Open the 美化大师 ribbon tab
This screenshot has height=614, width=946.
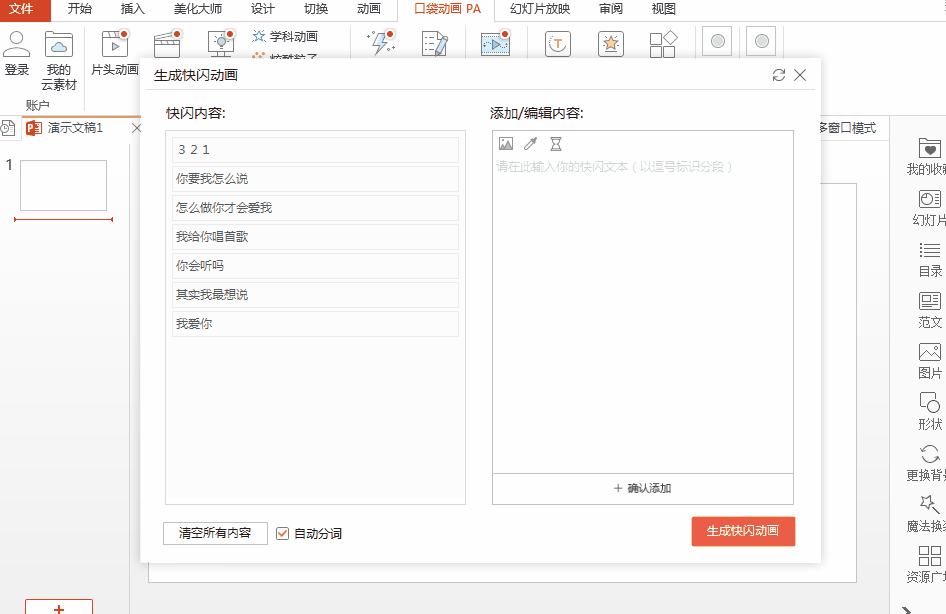198,9
